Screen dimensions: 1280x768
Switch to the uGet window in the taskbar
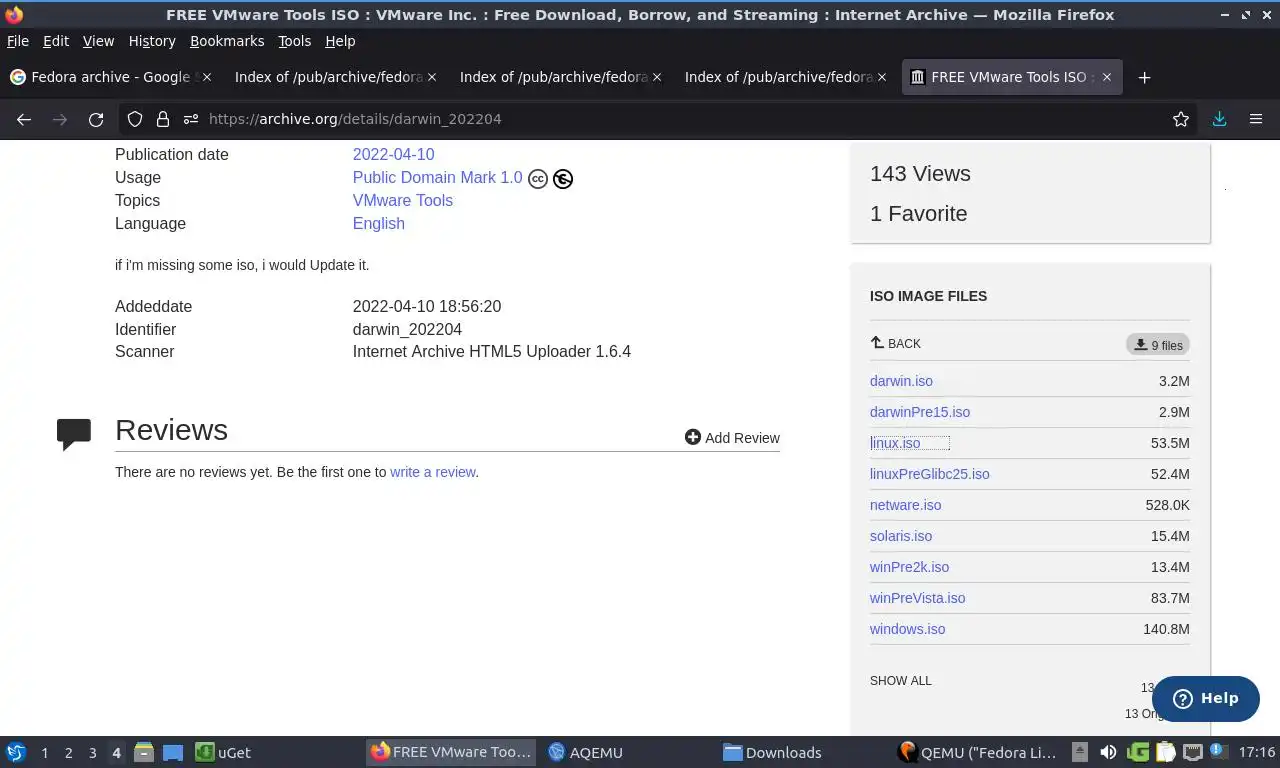coord(223,752)
